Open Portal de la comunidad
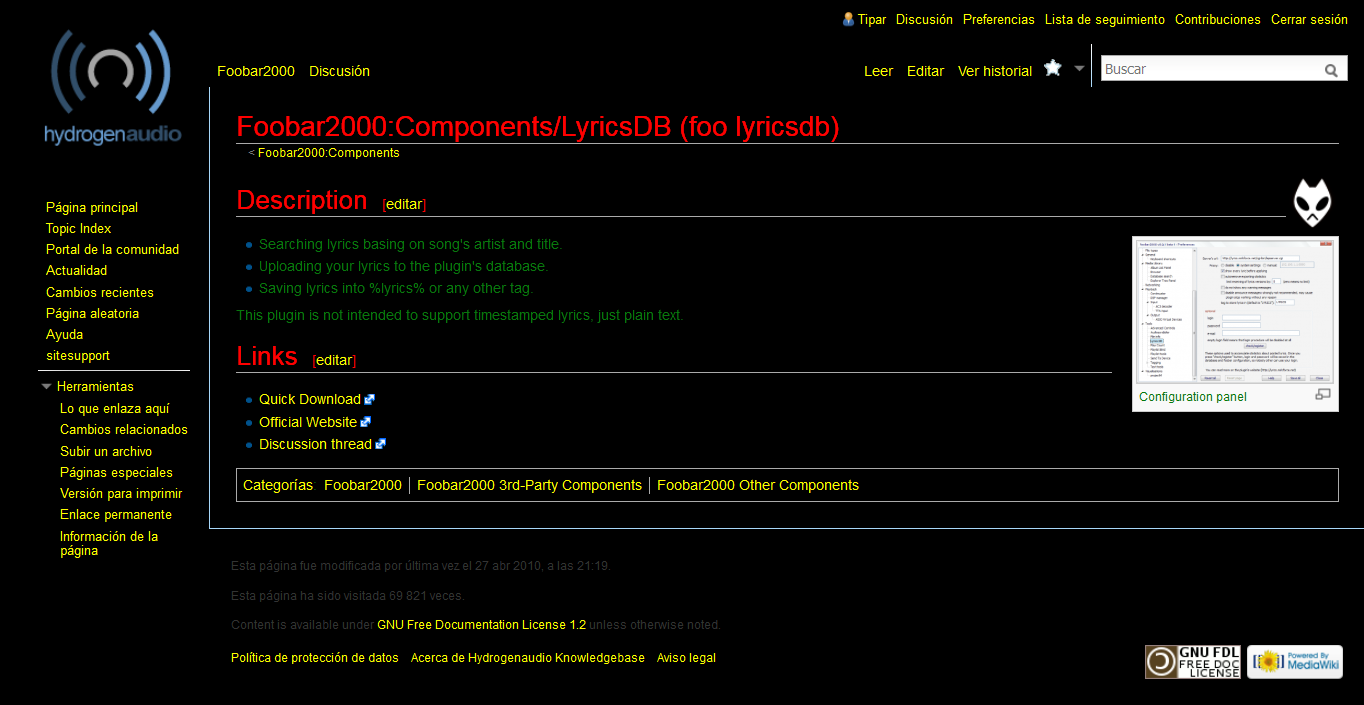The width and height of the screenshot is (1364, 705). pyautogui.click(x=112, y=249)
